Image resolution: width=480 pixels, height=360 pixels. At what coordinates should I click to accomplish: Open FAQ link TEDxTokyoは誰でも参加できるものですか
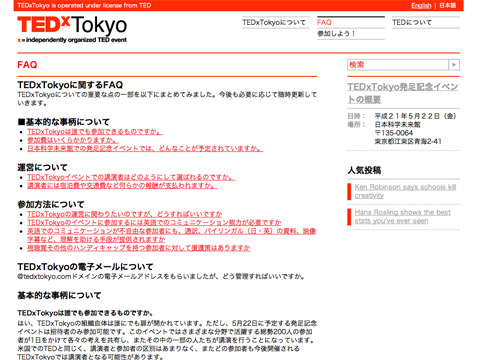pos(95,132)
